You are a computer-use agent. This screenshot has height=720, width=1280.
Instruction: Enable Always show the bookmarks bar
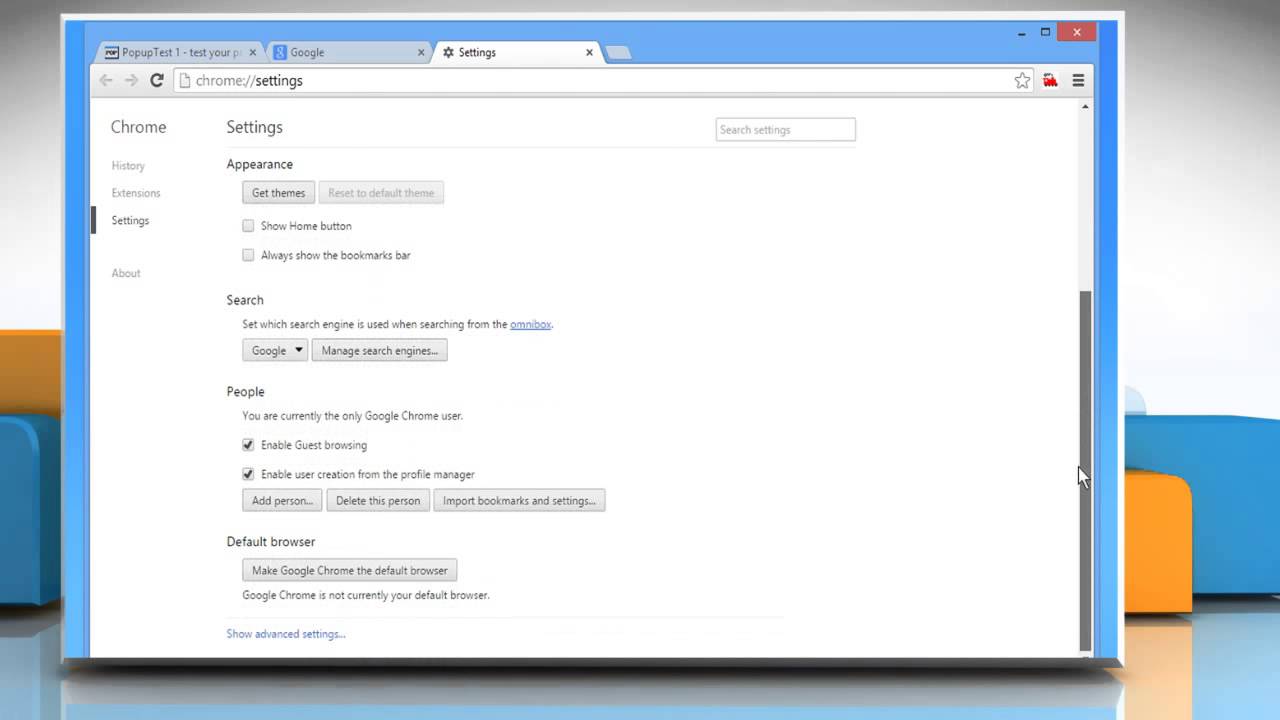(x=248, y=255)
